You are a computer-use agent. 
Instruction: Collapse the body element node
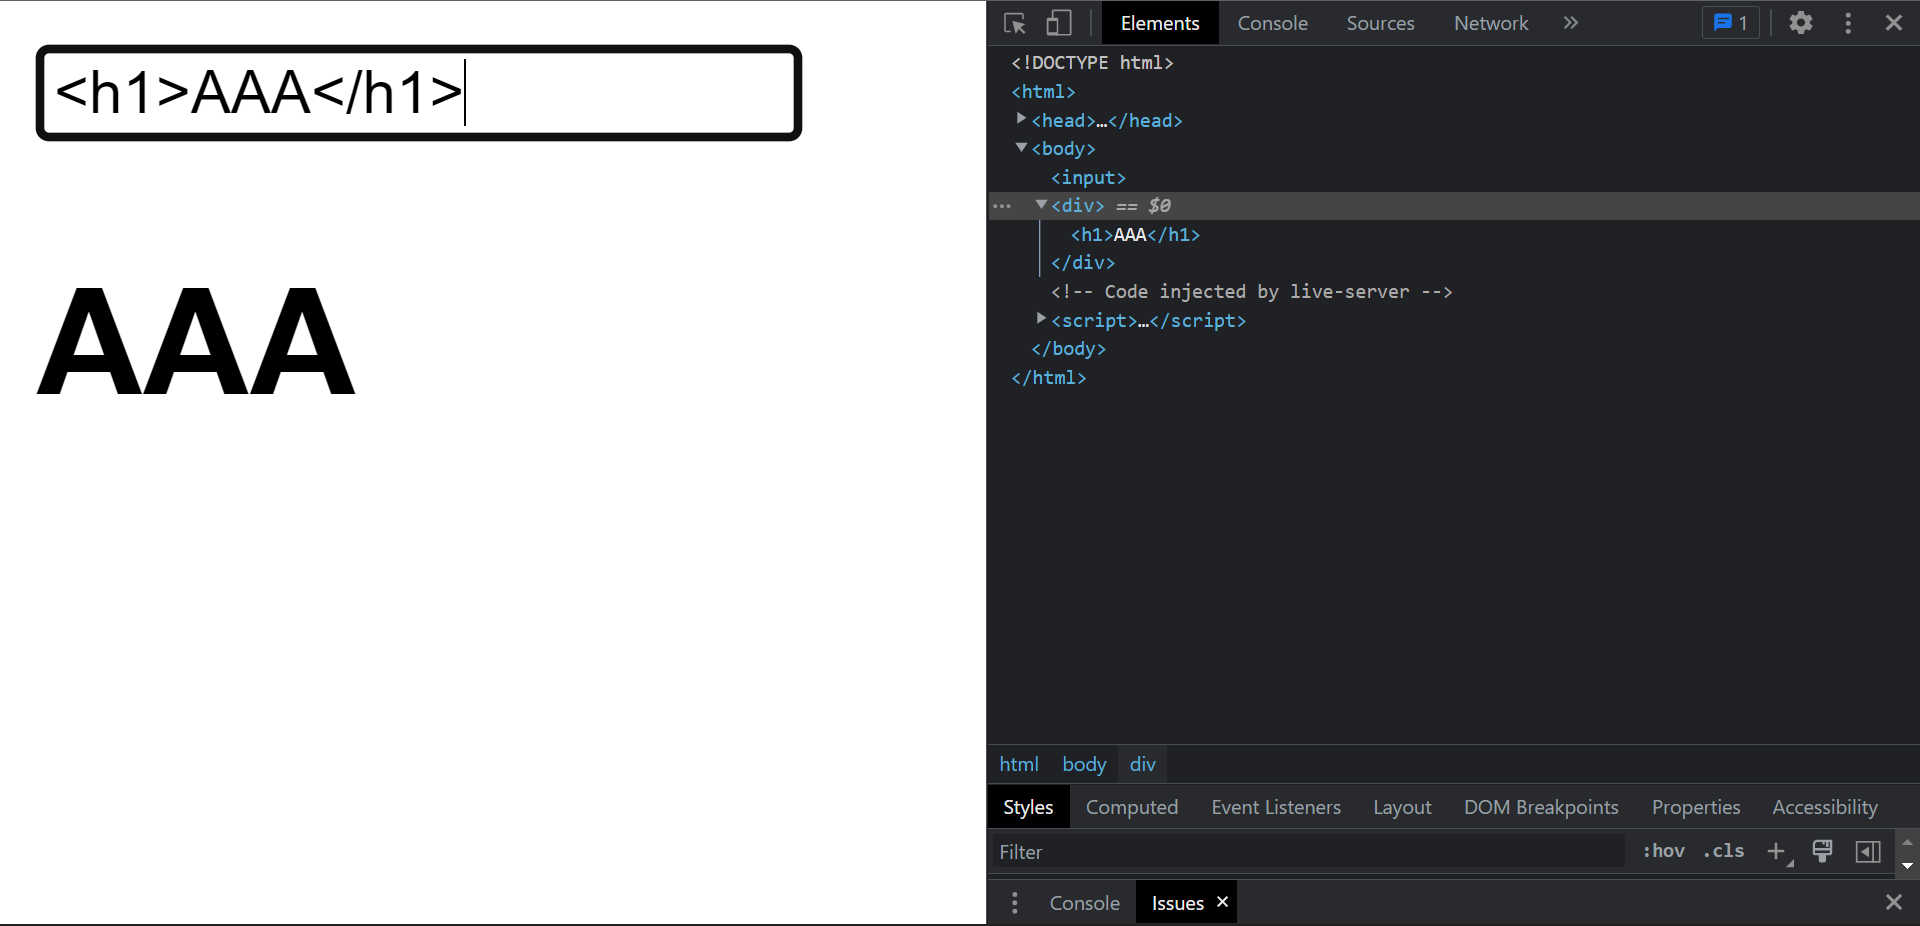tap(1021, 148)
